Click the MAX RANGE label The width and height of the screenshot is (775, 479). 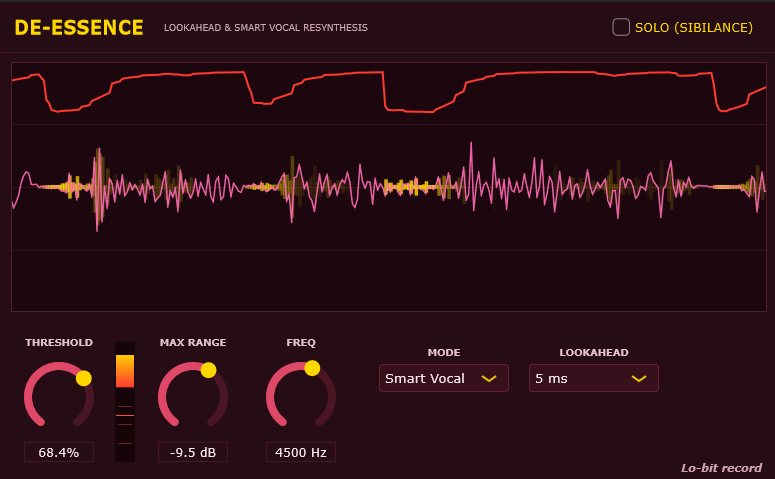coord(193,343)
